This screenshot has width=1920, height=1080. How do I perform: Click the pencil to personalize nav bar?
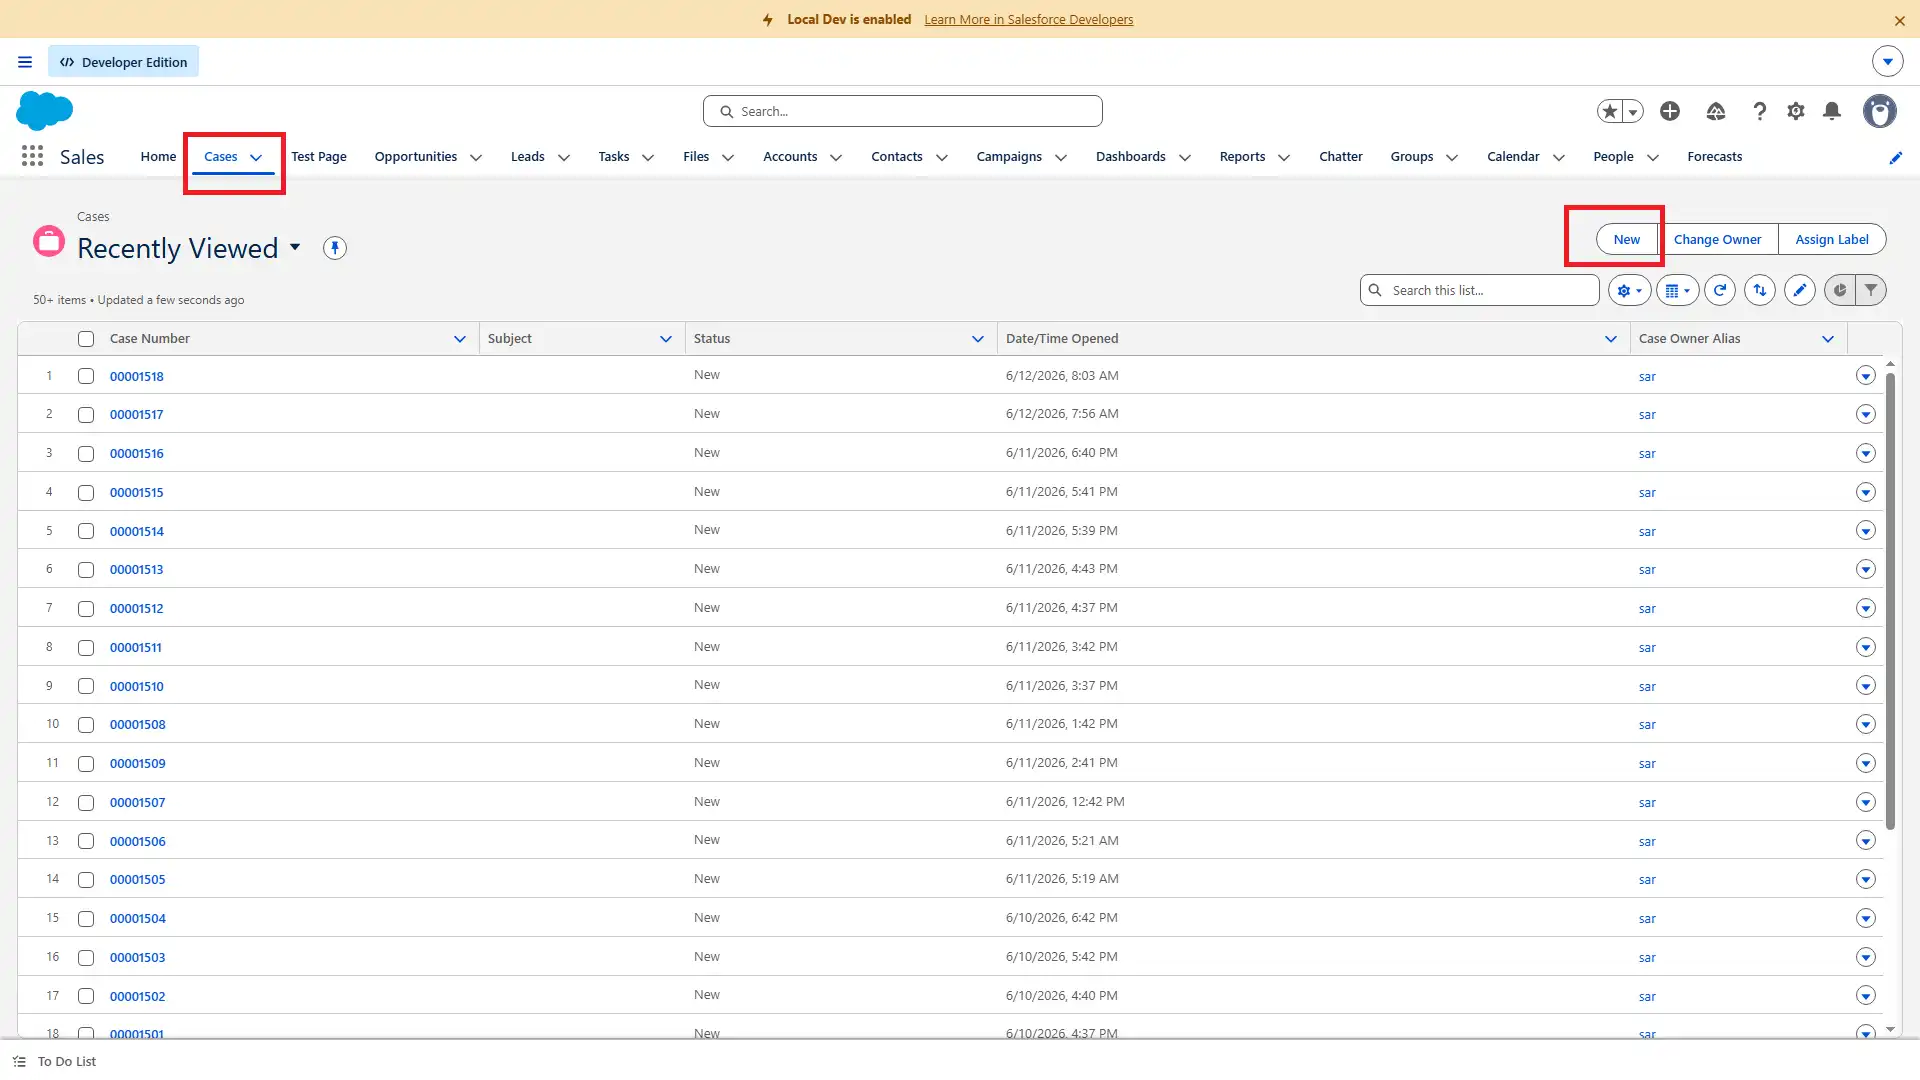pyautogui.click(x=1896, y=158)
